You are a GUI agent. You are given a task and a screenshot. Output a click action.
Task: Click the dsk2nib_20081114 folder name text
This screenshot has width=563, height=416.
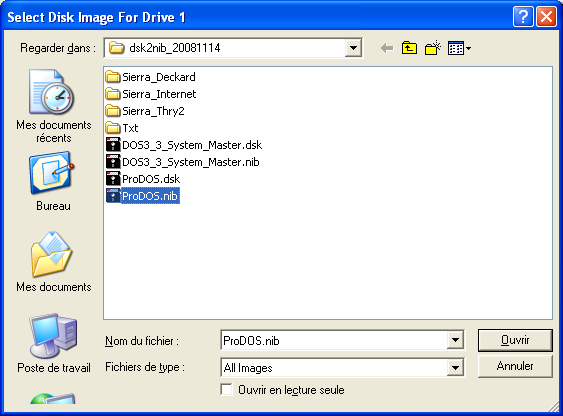(175, 48)
